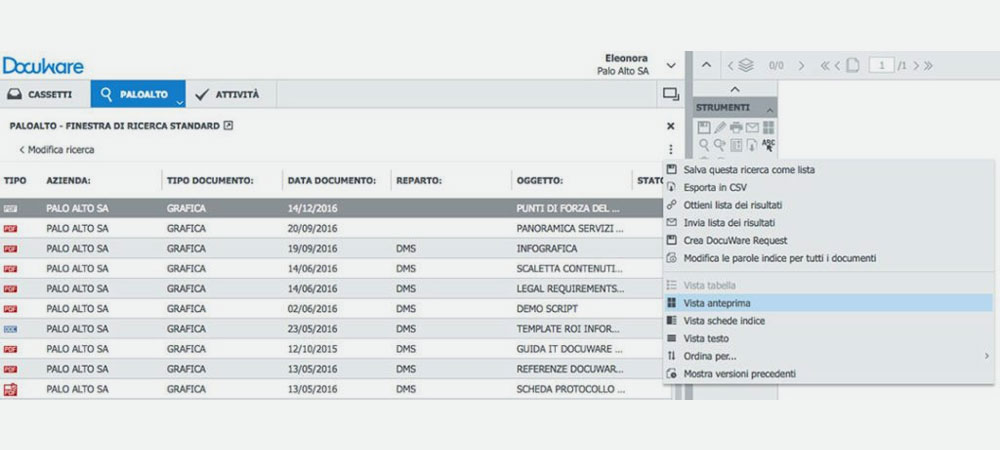This screenshot has width=1000, height=450.
Task: Click previous stack arrow before layers icon
Action: click(731, 66)
